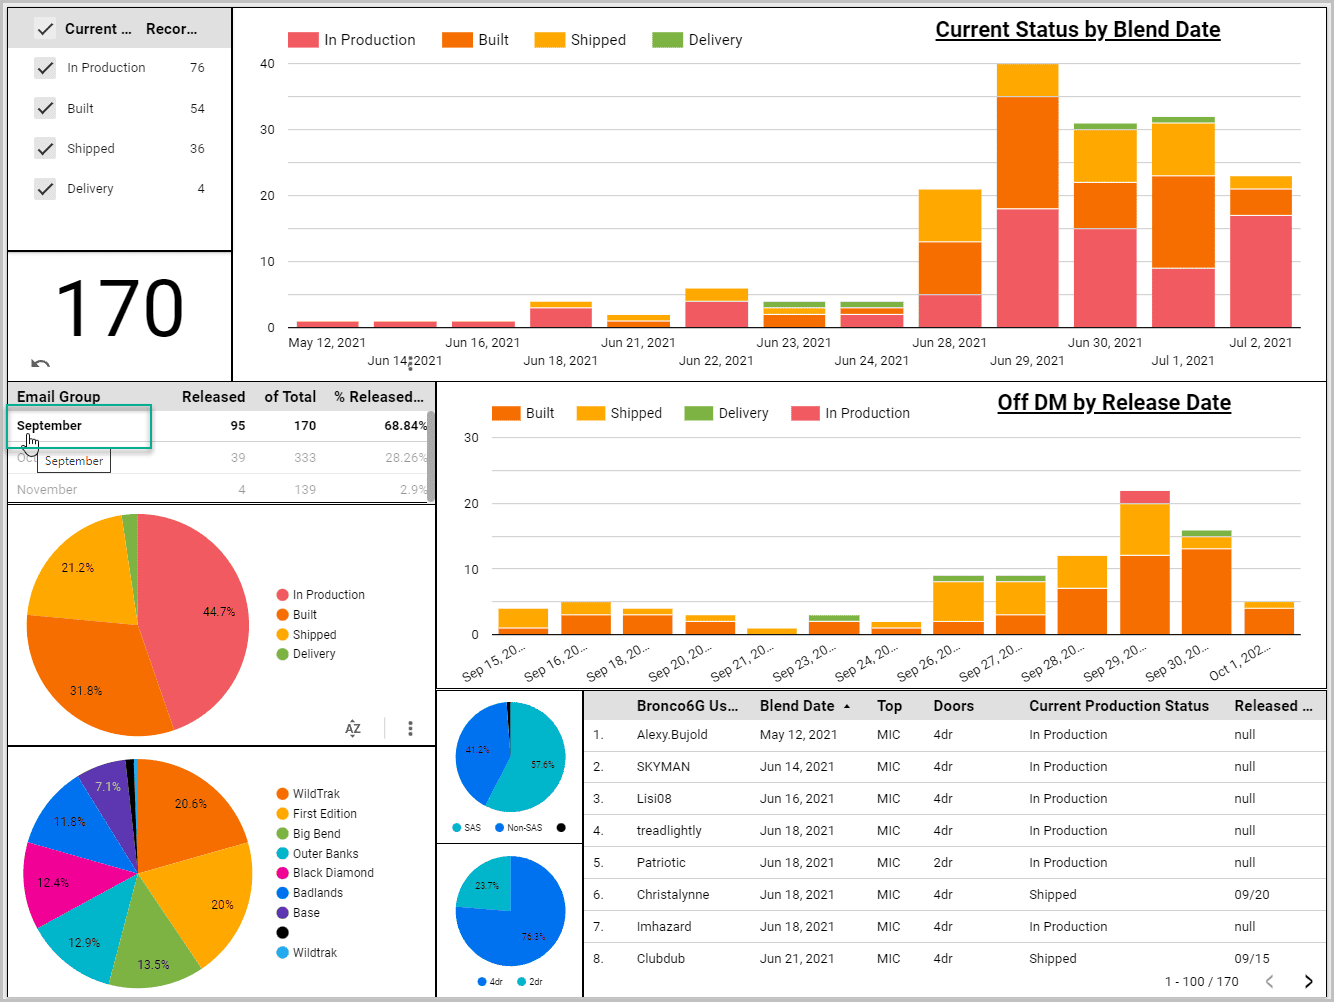Image resolution: width=1334 pixels, height=1002 pixels.
Task: Toggle the Built status checkbox
Action: tap(45, 108)
